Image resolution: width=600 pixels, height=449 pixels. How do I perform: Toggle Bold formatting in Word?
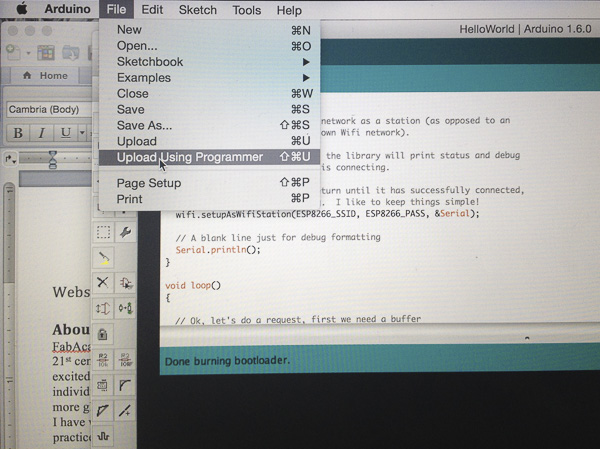(18, 133)
